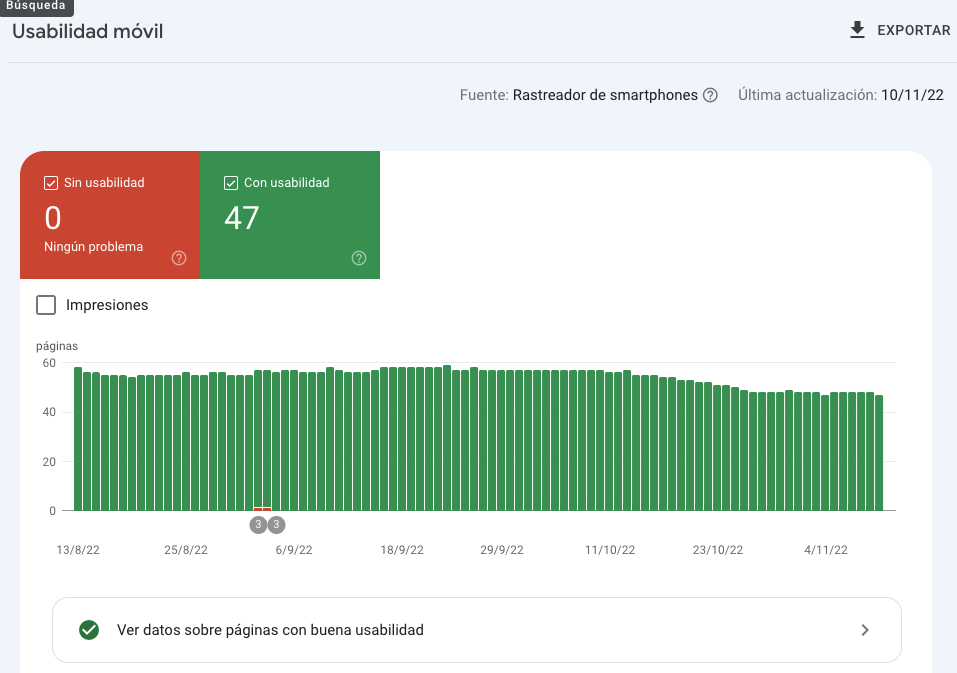
Task: Click the help icon on Con usabilidad card
Action: click(x=359, y=258)
